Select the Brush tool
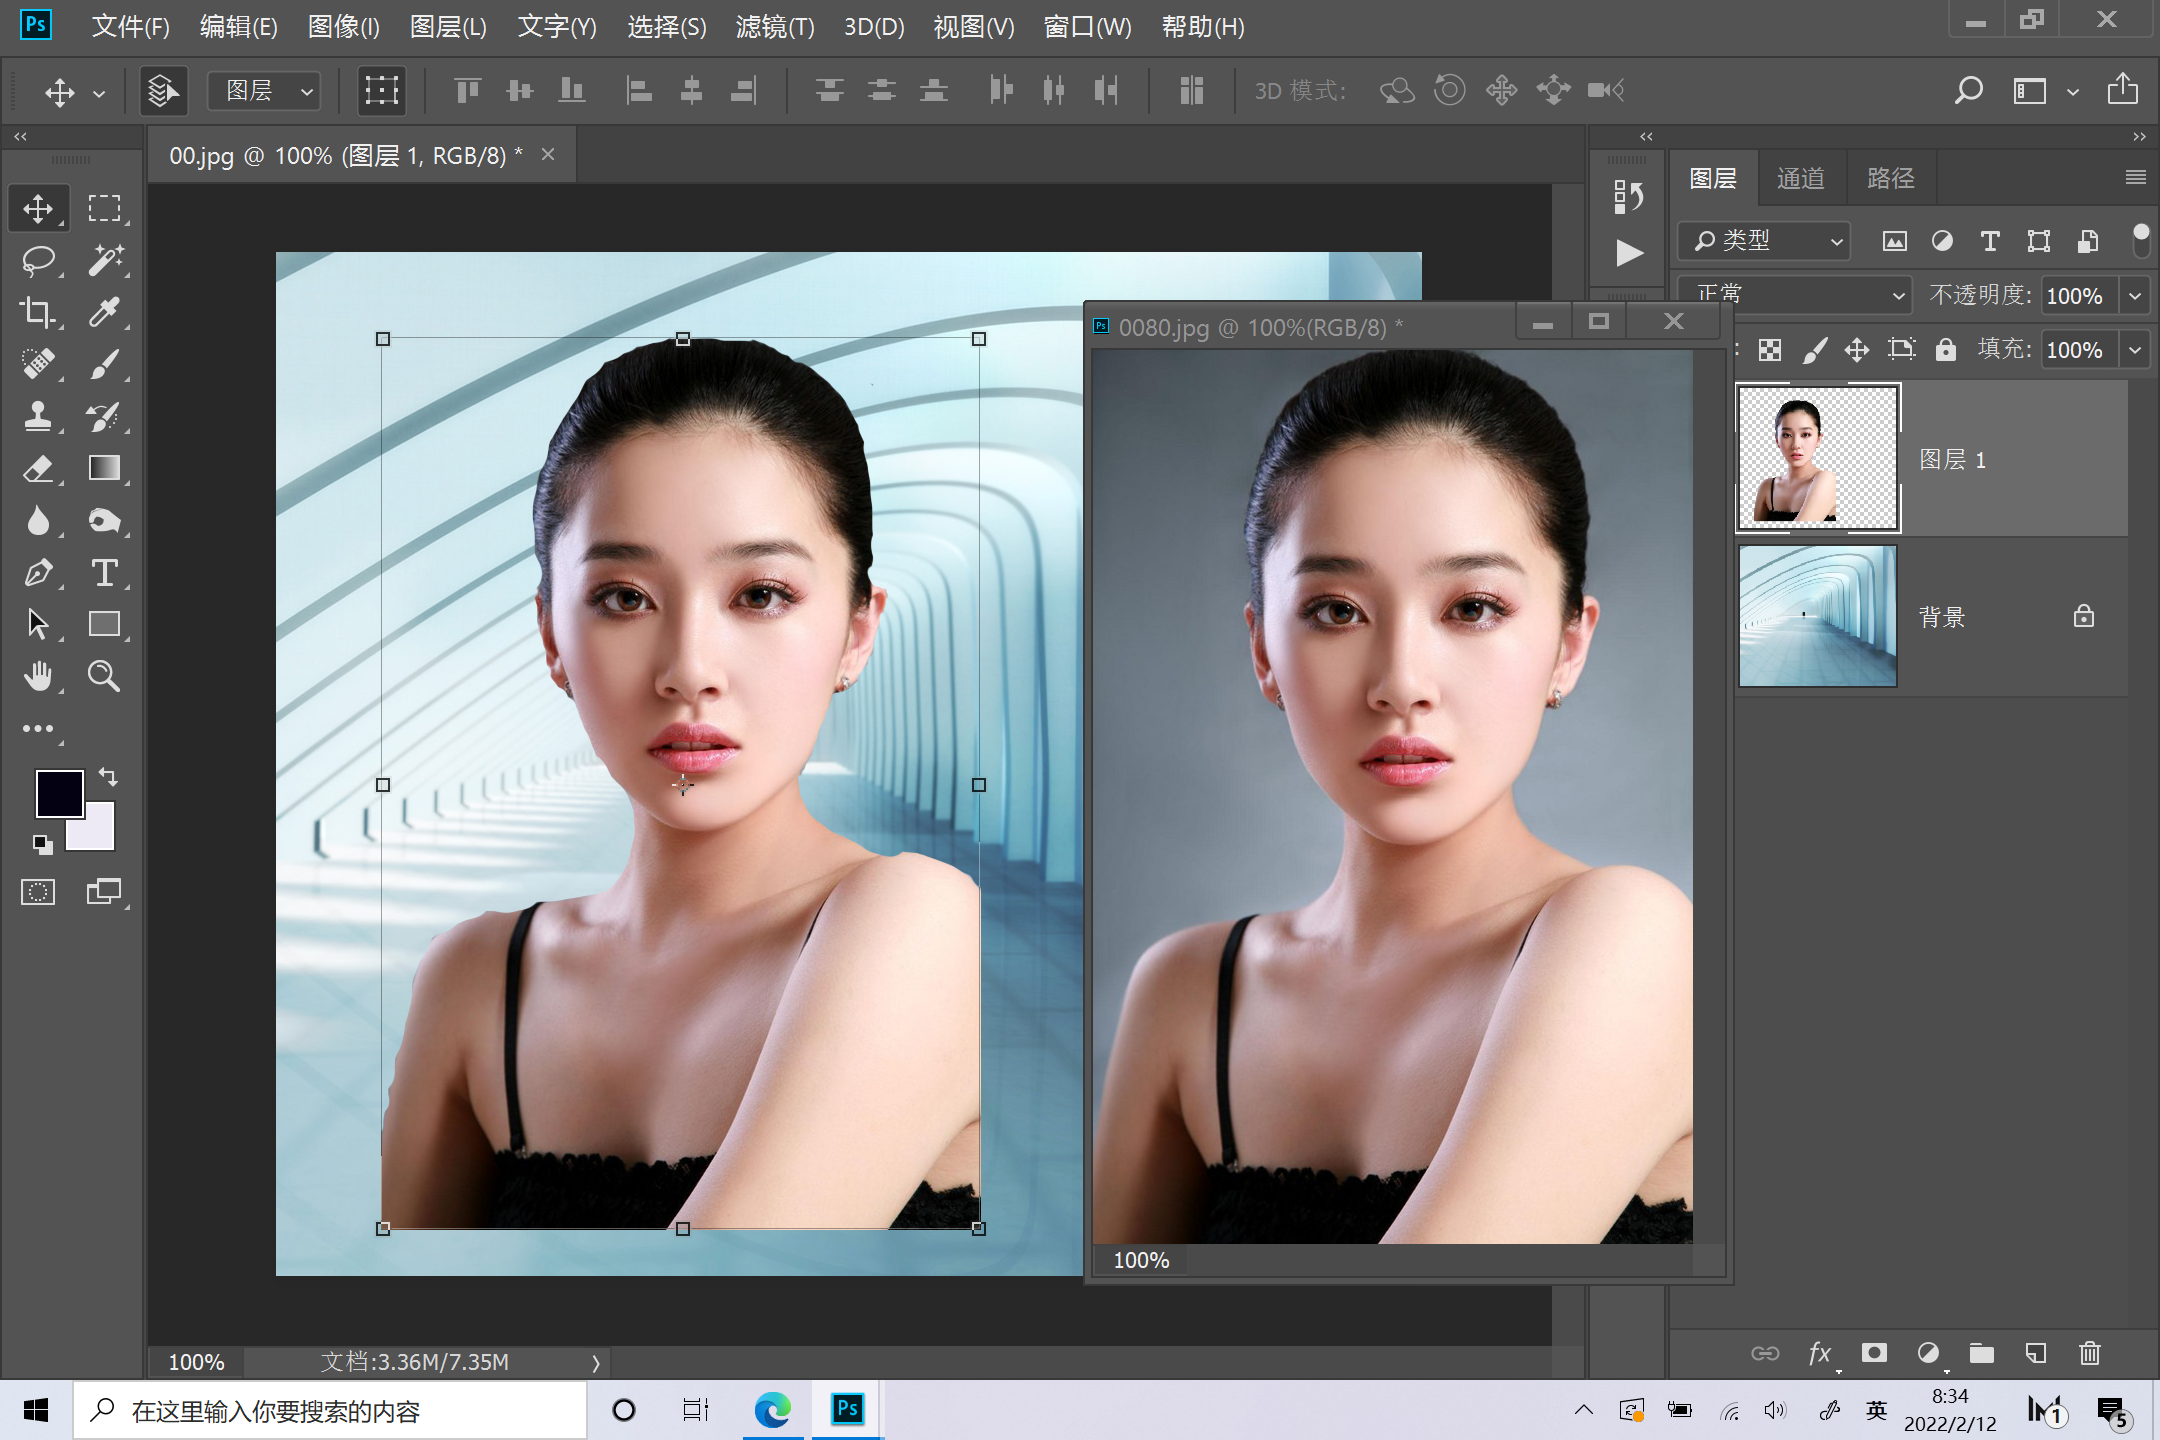This screenshot has height=1440, width=2160. (104, 364)
